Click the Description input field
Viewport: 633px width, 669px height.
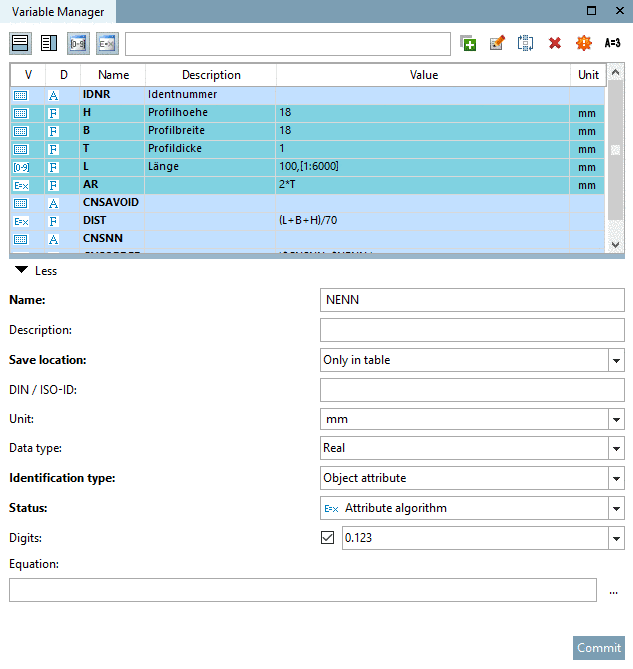pyautogui.click(x=472, y=330)
